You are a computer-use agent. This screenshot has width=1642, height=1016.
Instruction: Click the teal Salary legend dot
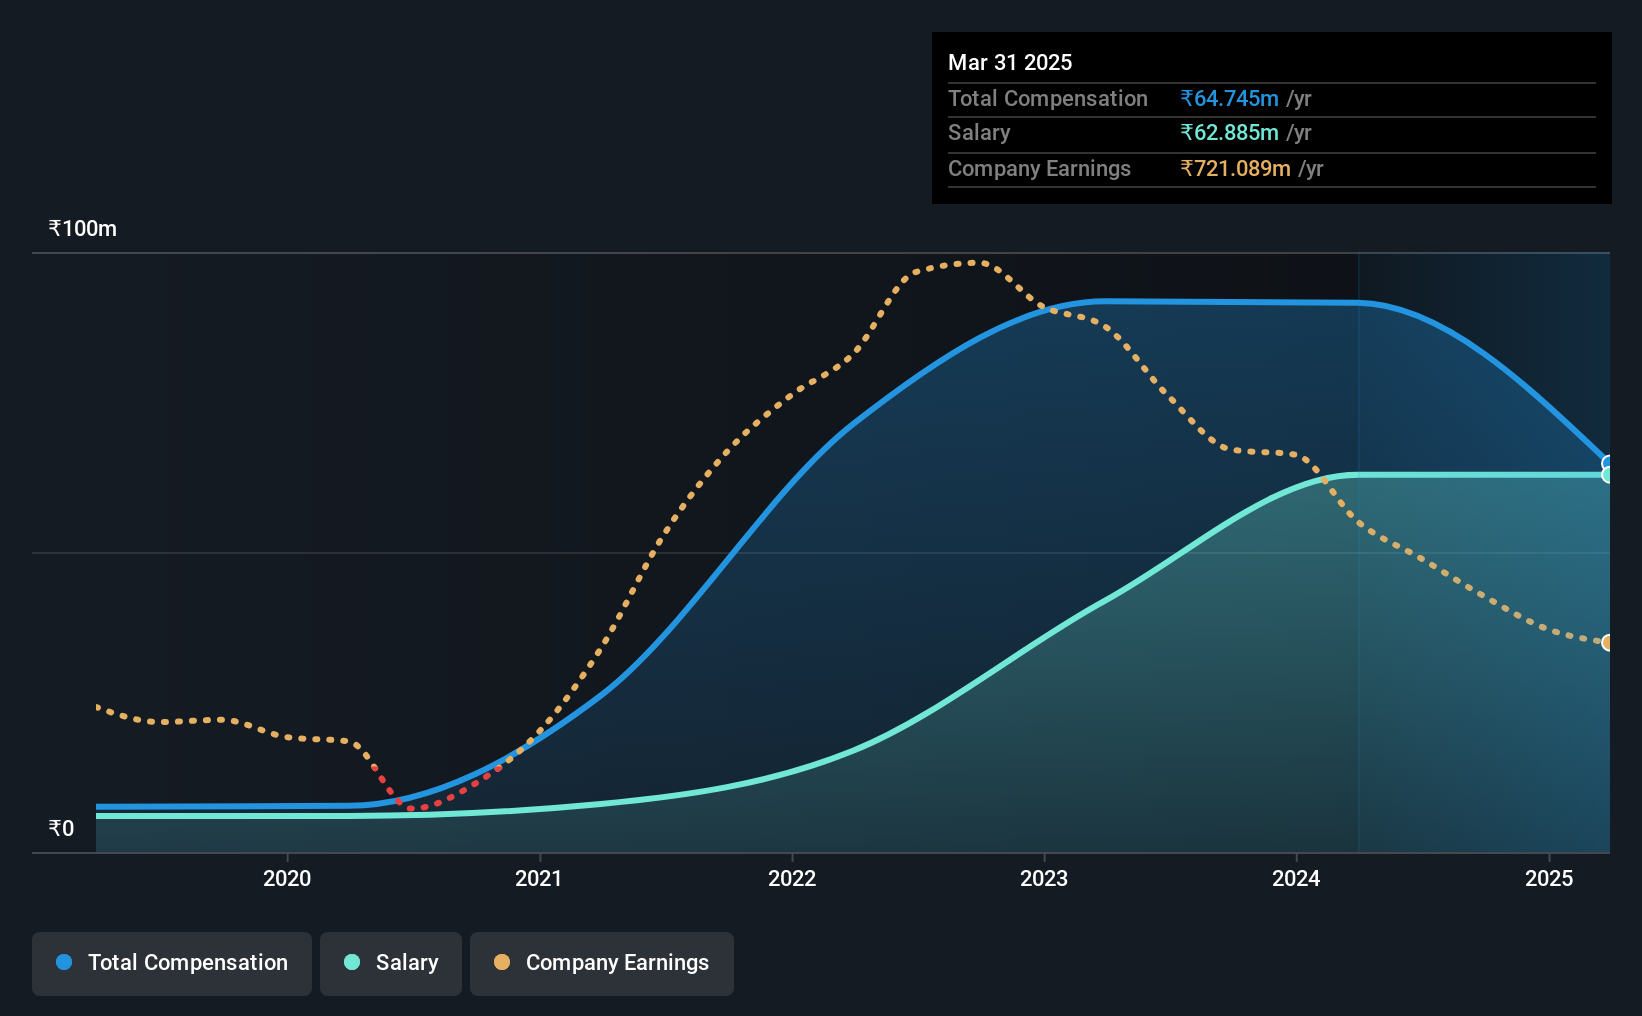click(x=352, y=962)
